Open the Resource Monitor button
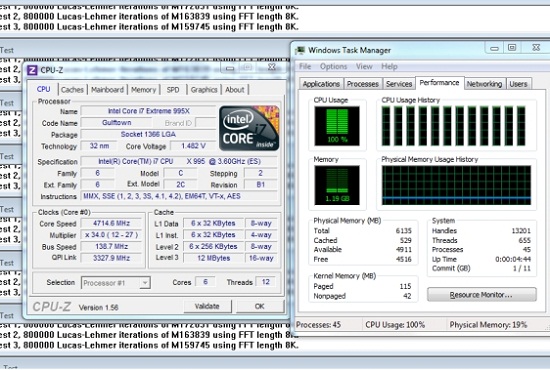 coord(481,295)
